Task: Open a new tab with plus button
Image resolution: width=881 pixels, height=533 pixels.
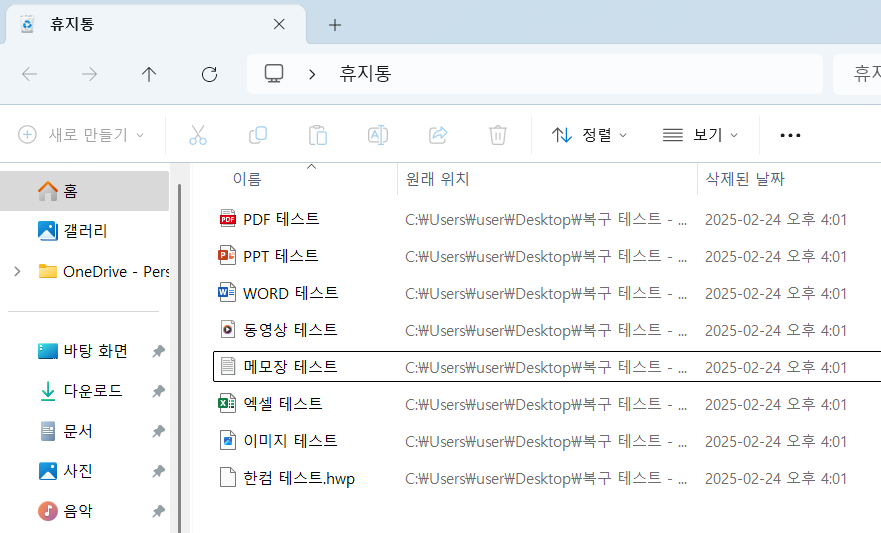Action: point(335,25)
